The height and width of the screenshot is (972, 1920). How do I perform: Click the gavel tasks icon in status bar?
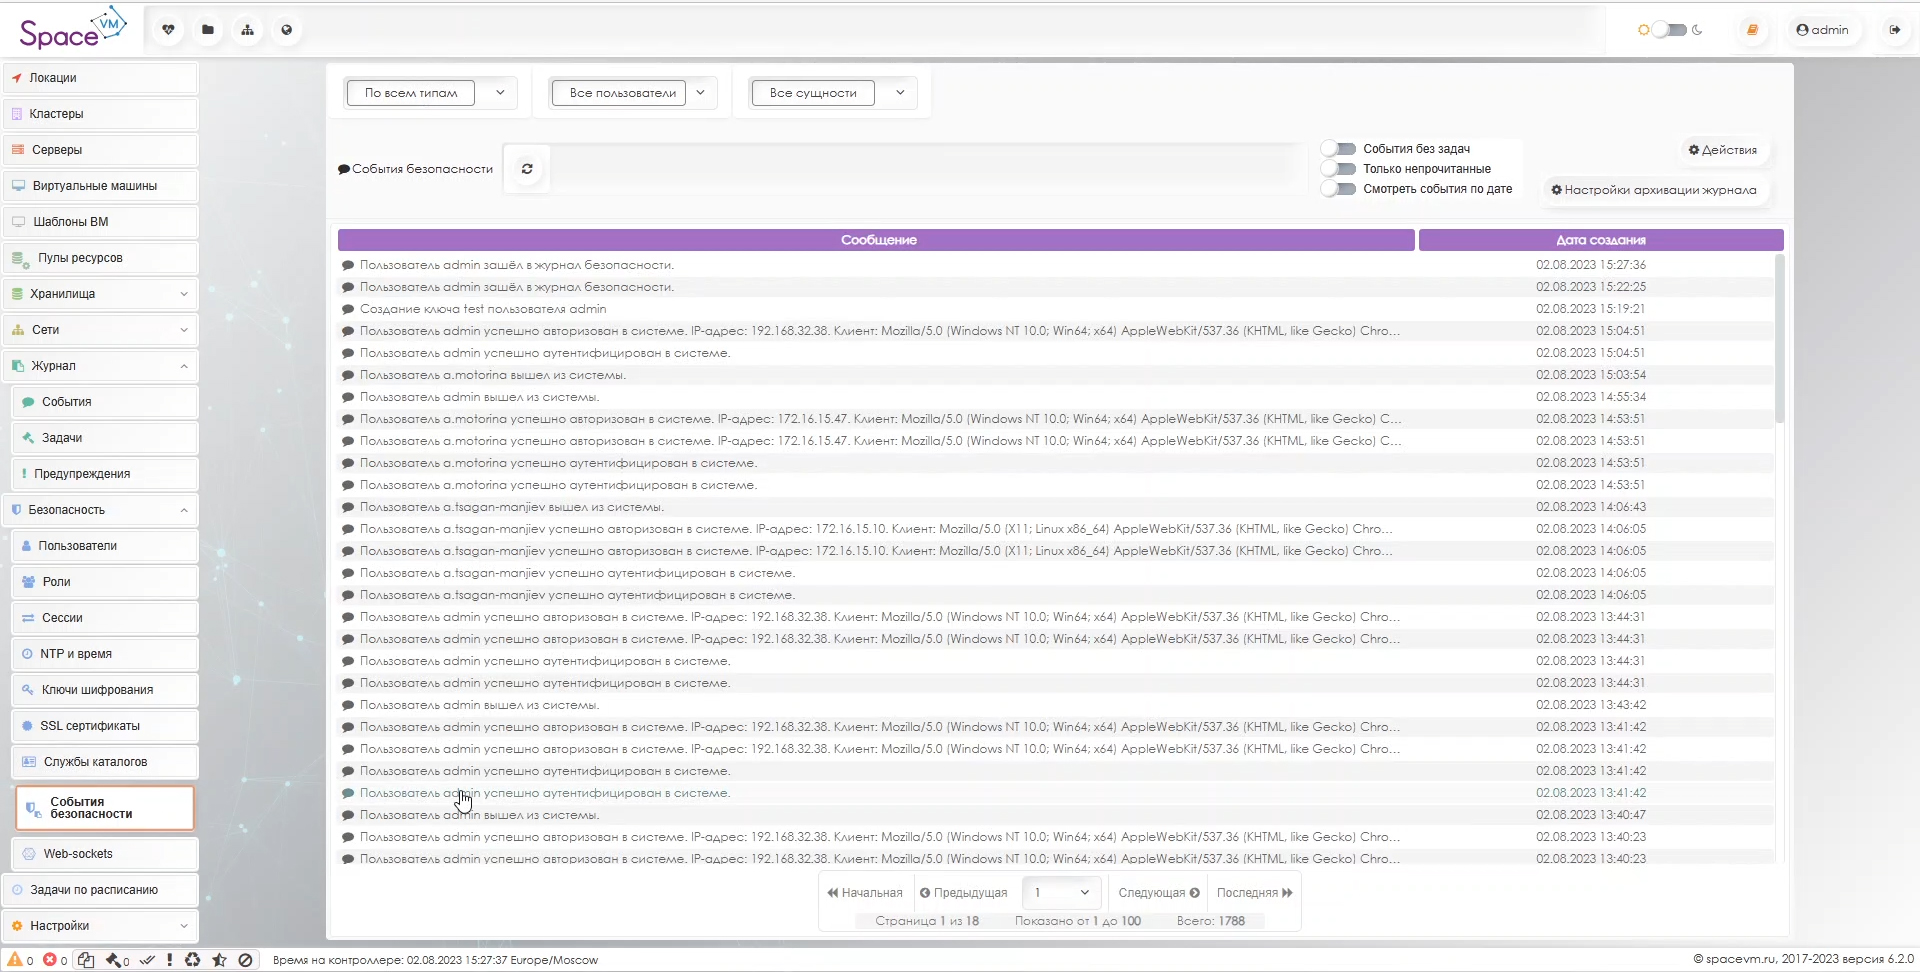(118, 960)
